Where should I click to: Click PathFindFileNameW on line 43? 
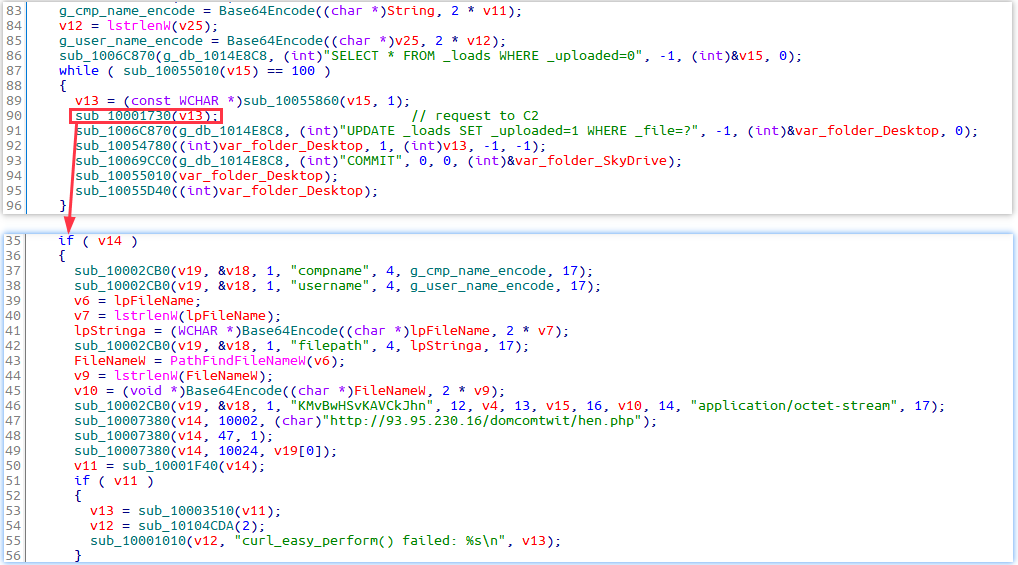[x=238, y=360]
